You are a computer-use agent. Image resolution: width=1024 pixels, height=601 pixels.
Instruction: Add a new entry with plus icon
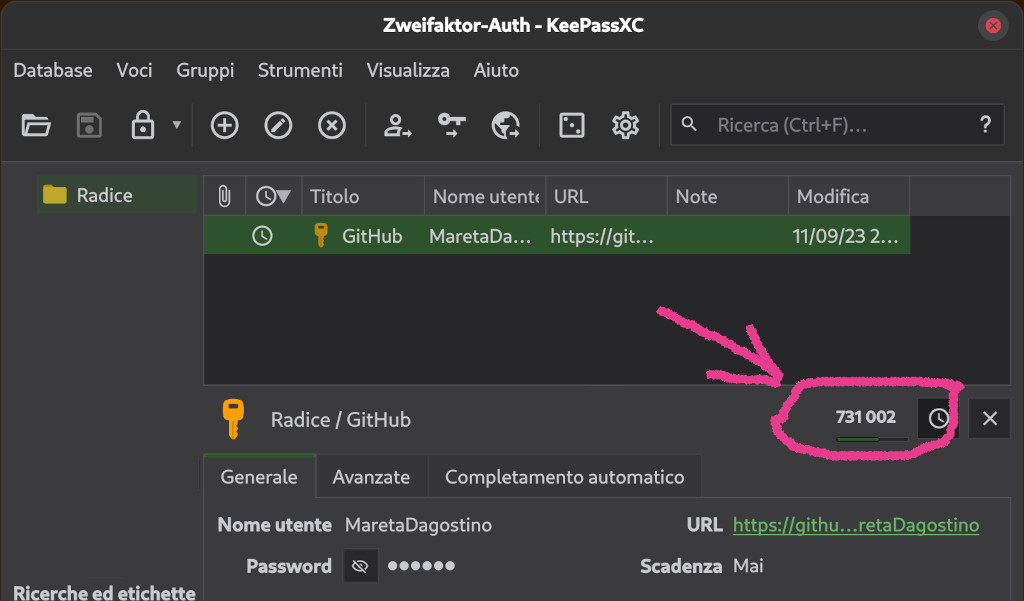click(x=224, y=125)
